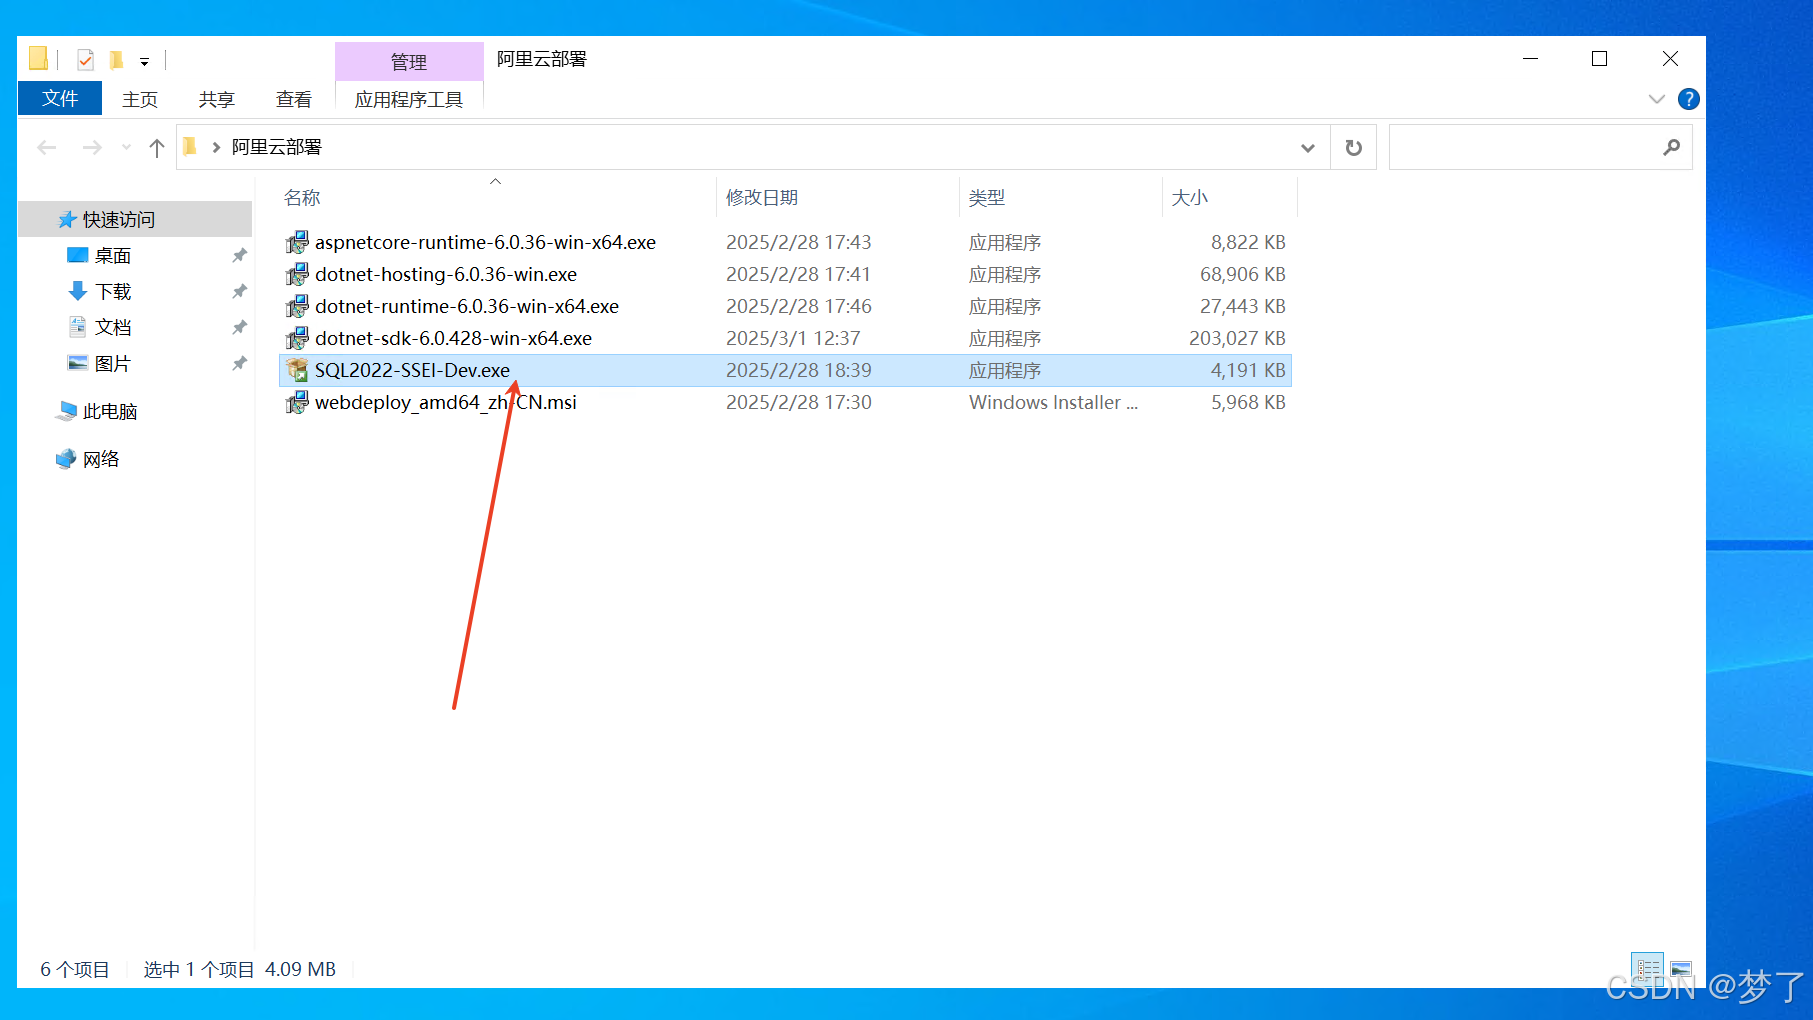
Task: Select 此电脑 in the navigation pane
Action: (109, 412)
